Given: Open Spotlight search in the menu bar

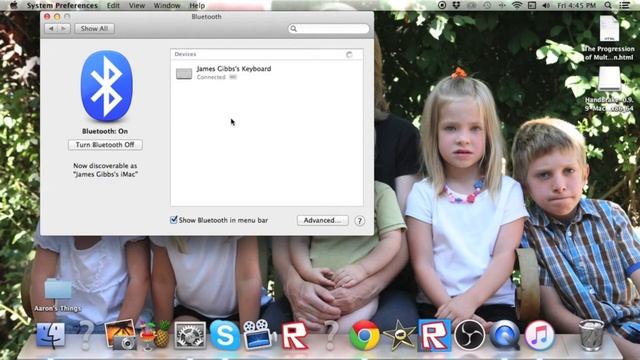Looking at the screenshot, I should pos(608,5).
